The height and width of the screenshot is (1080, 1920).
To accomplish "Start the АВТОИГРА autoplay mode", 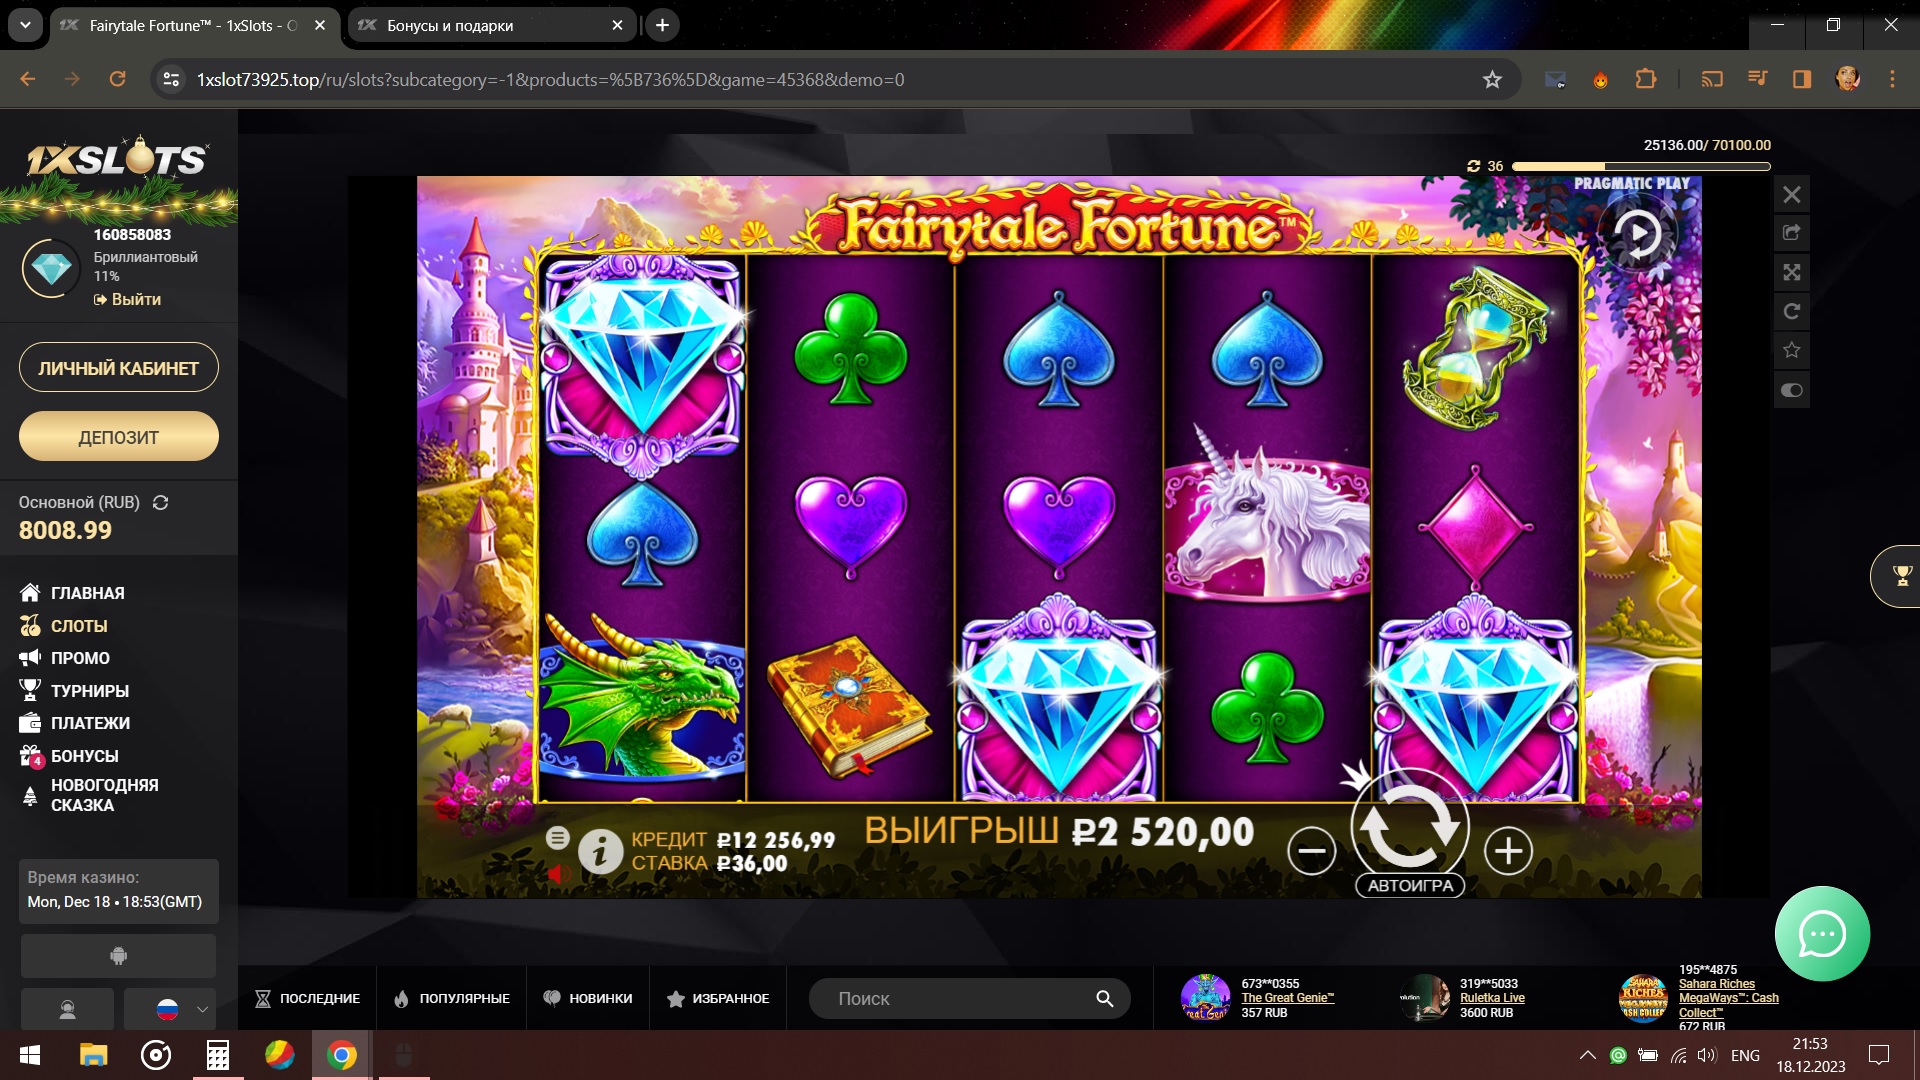I will 1410,886.
